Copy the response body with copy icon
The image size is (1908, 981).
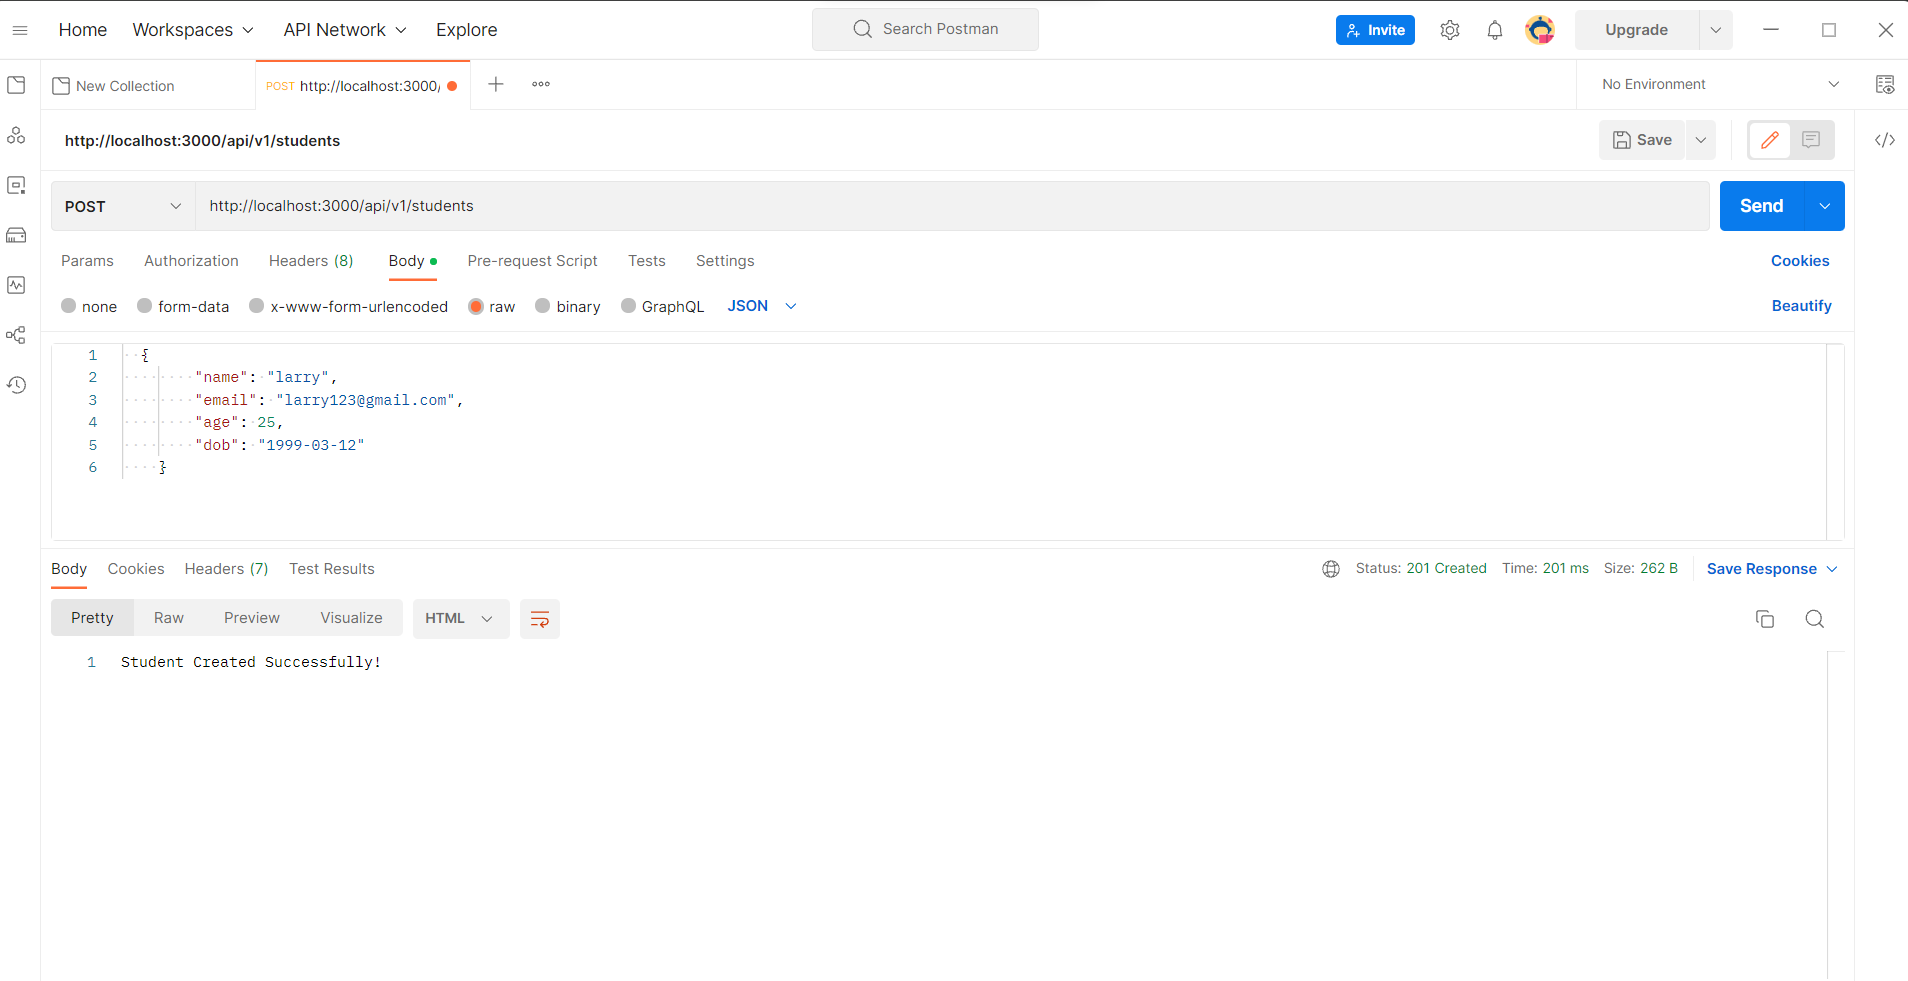[1764, 619]
